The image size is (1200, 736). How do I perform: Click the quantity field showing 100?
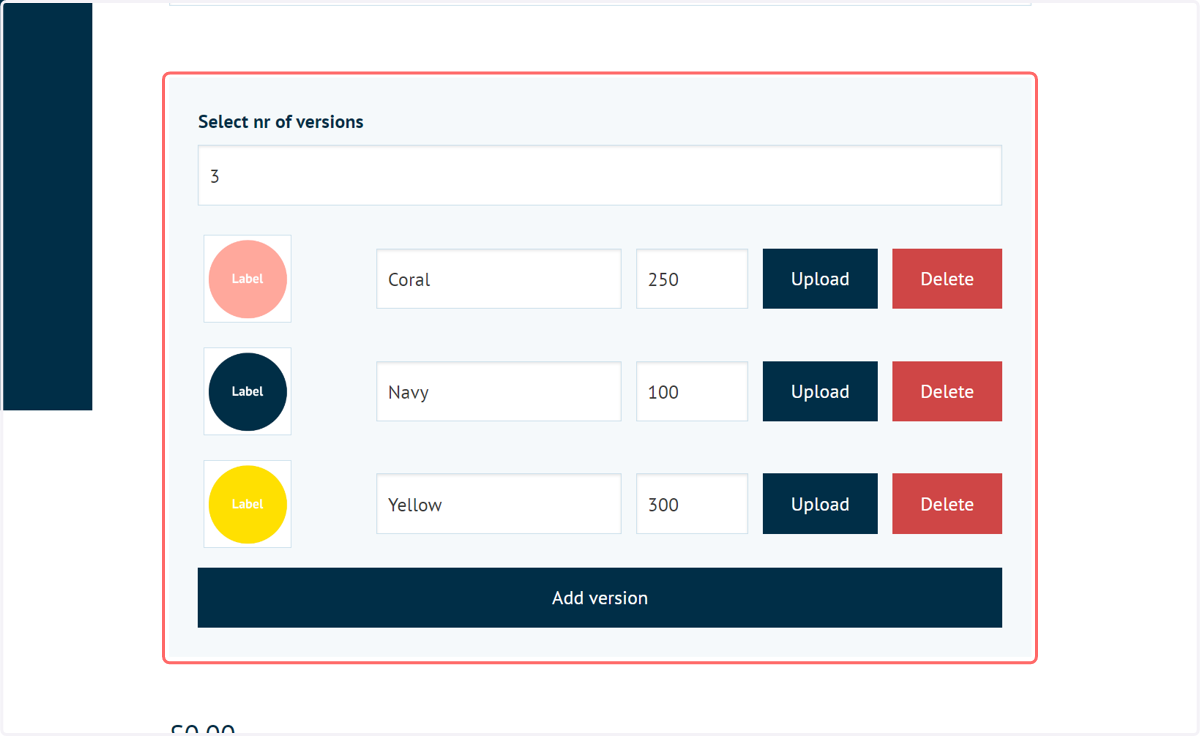pos(692,392)
